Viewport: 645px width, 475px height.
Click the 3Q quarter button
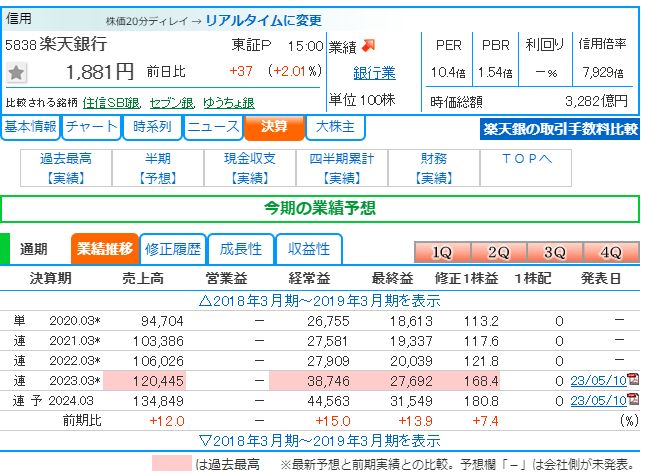[x=555, y=252]
